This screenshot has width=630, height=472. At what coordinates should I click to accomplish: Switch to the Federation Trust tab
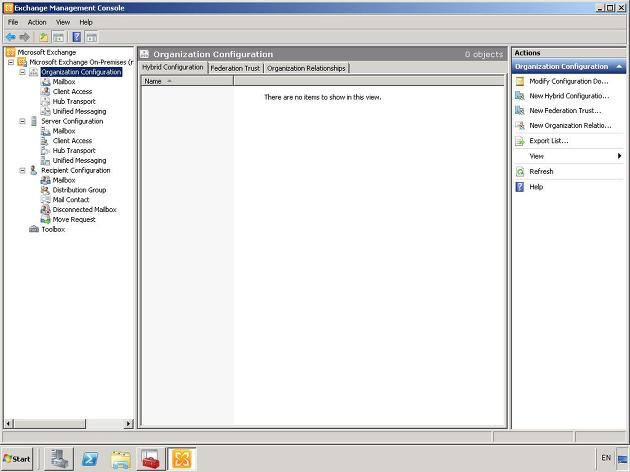pyautogui.click(x=235, y=68)
